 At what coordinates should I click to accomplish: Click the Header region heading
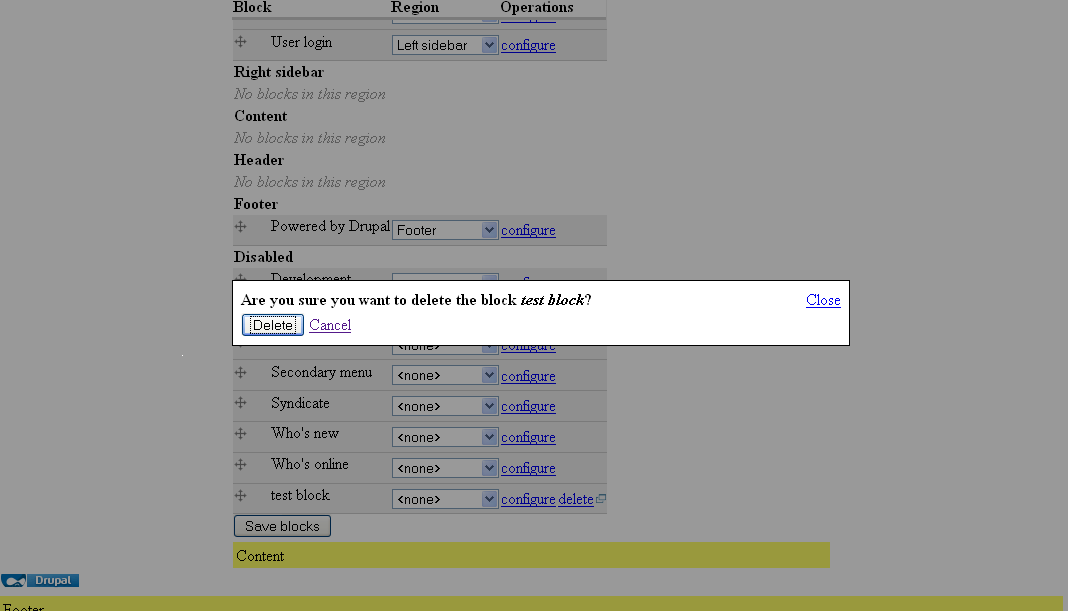pos(259,160)
